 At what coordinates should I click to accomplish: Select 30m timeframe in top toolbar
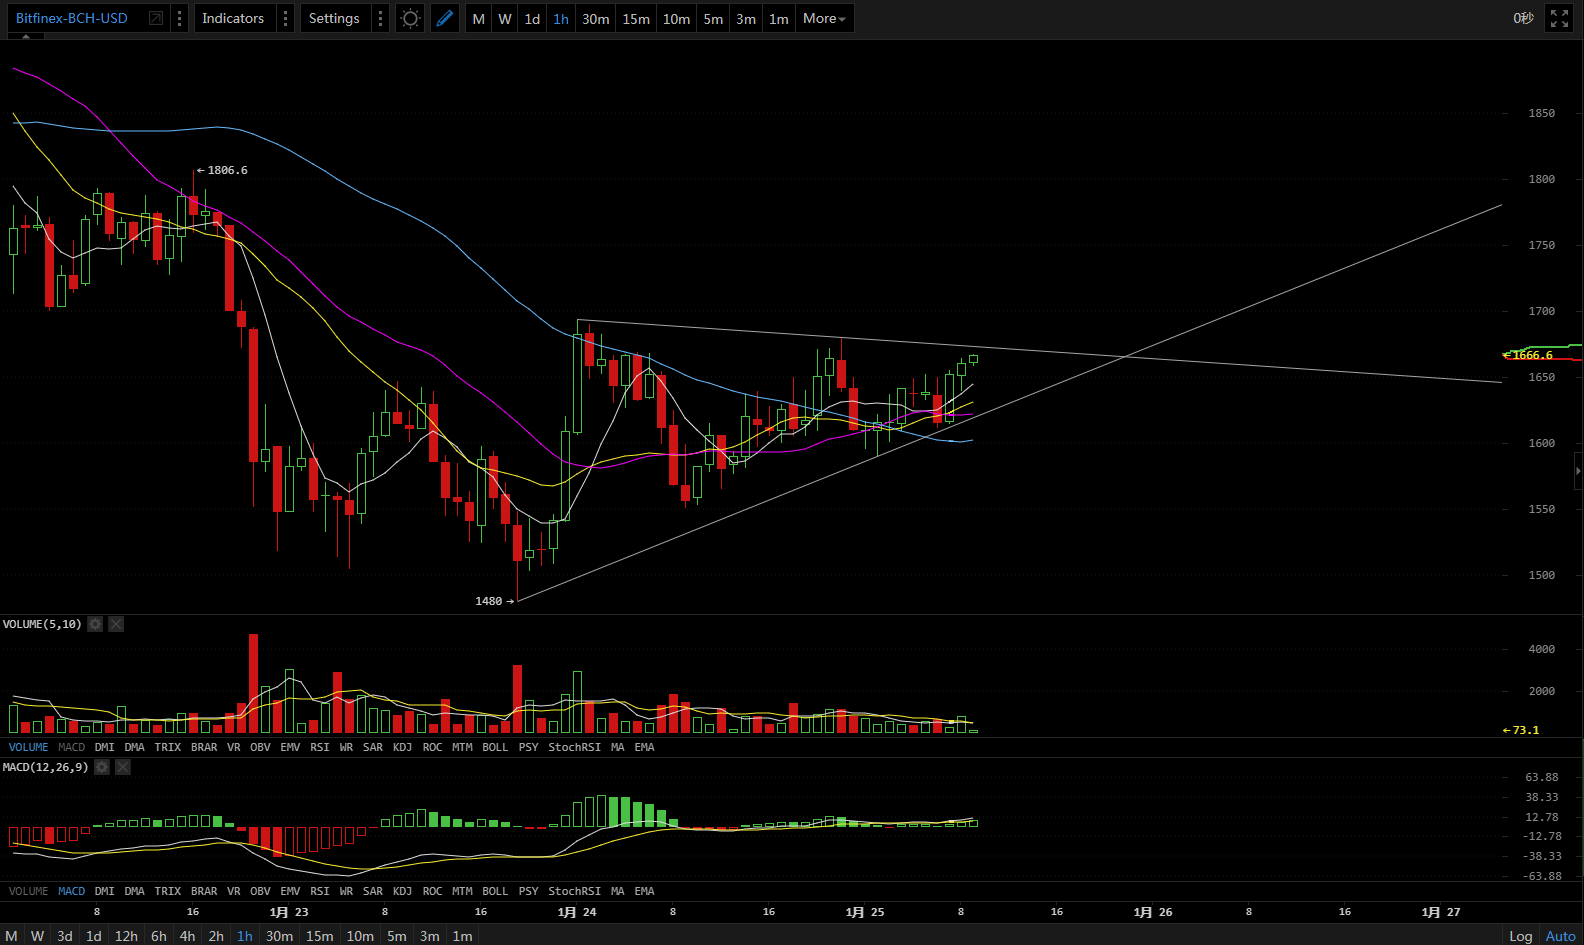[596, 18]
